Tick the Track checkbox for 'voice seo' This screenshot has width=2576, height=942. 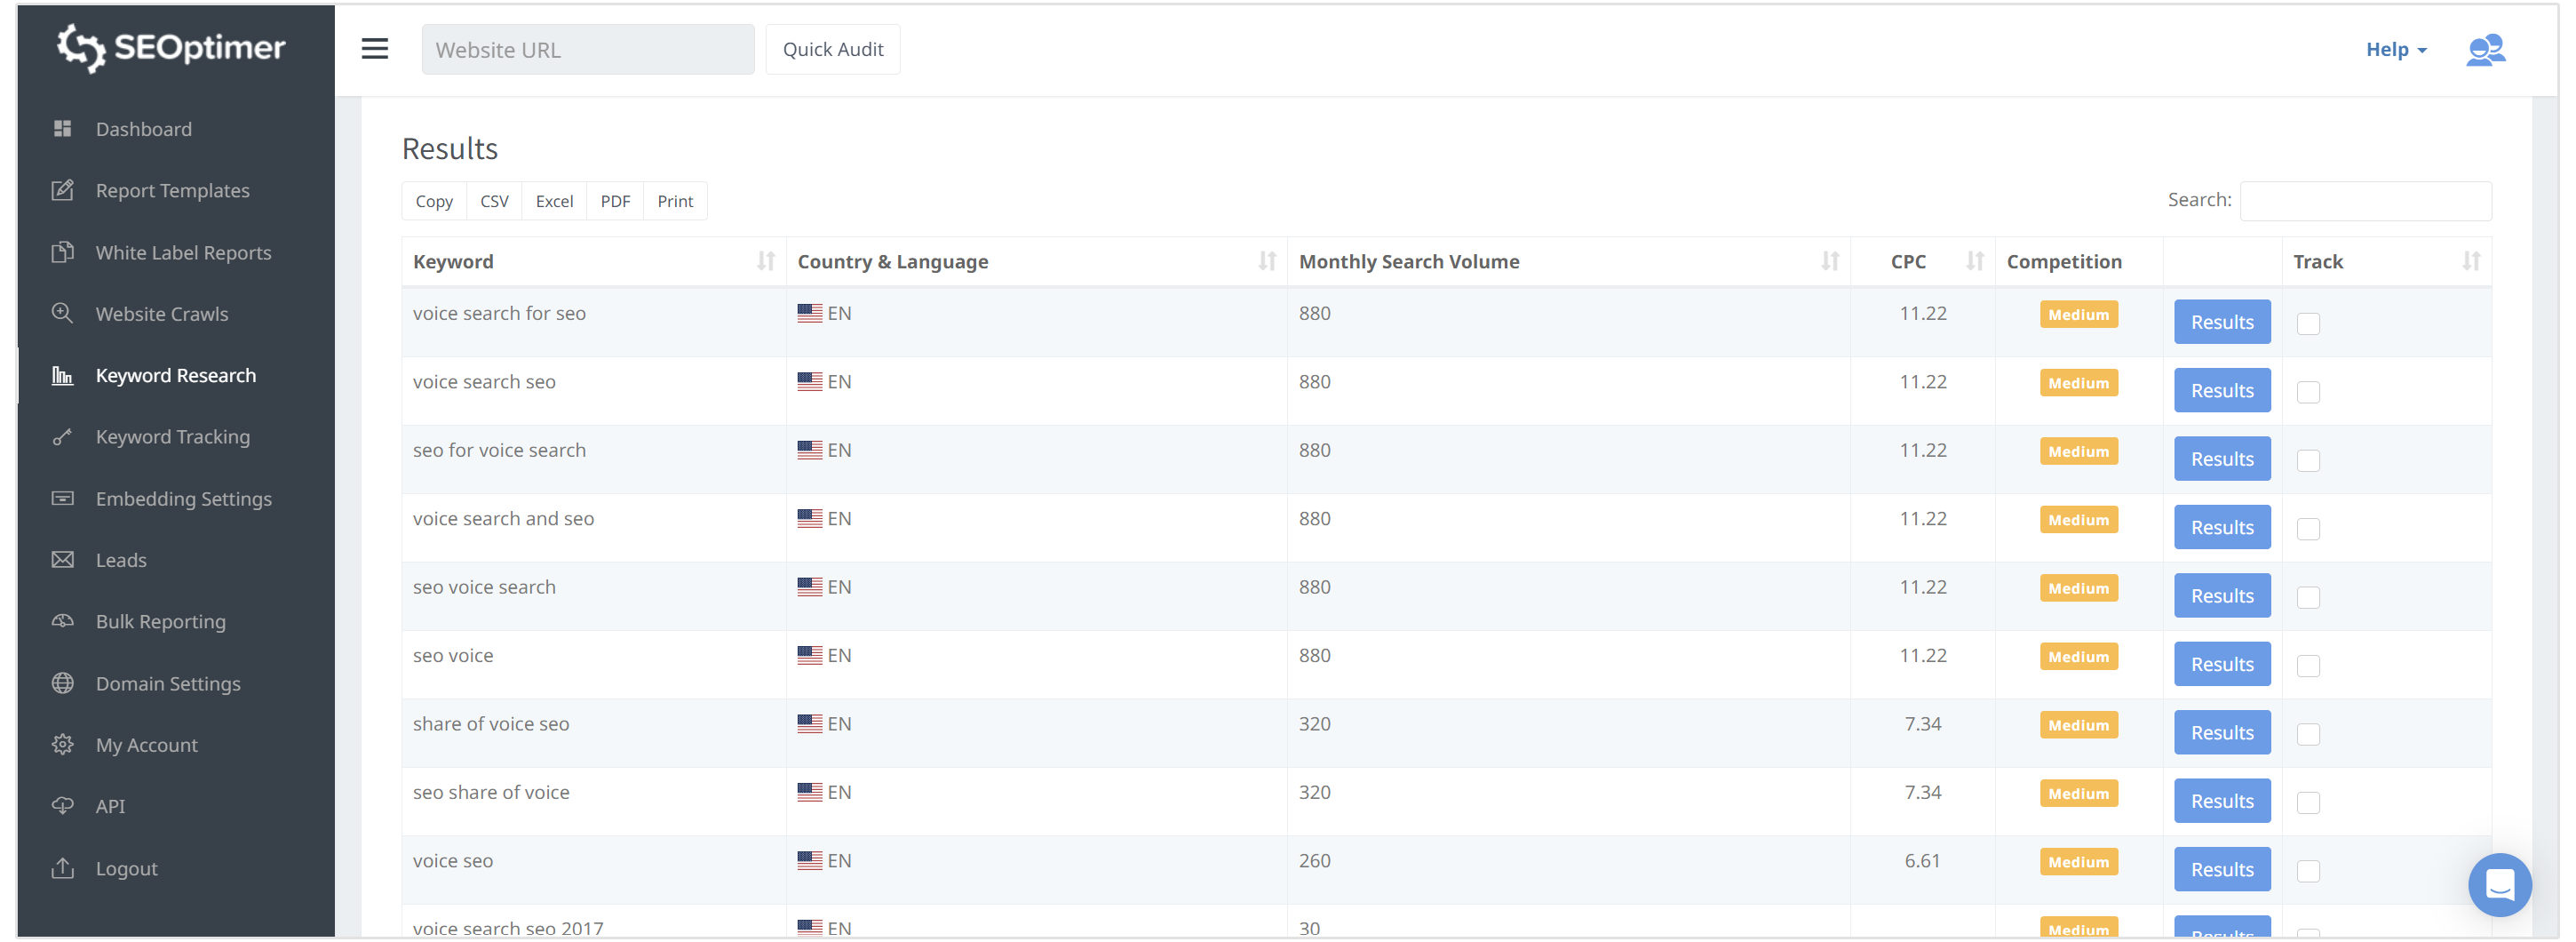tap(2308, 870)
